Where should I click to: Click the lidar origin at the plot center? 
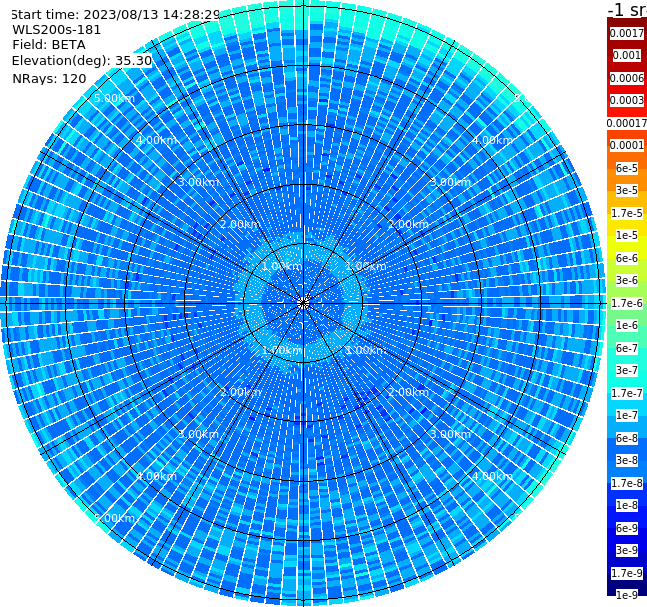pos(303,303)
